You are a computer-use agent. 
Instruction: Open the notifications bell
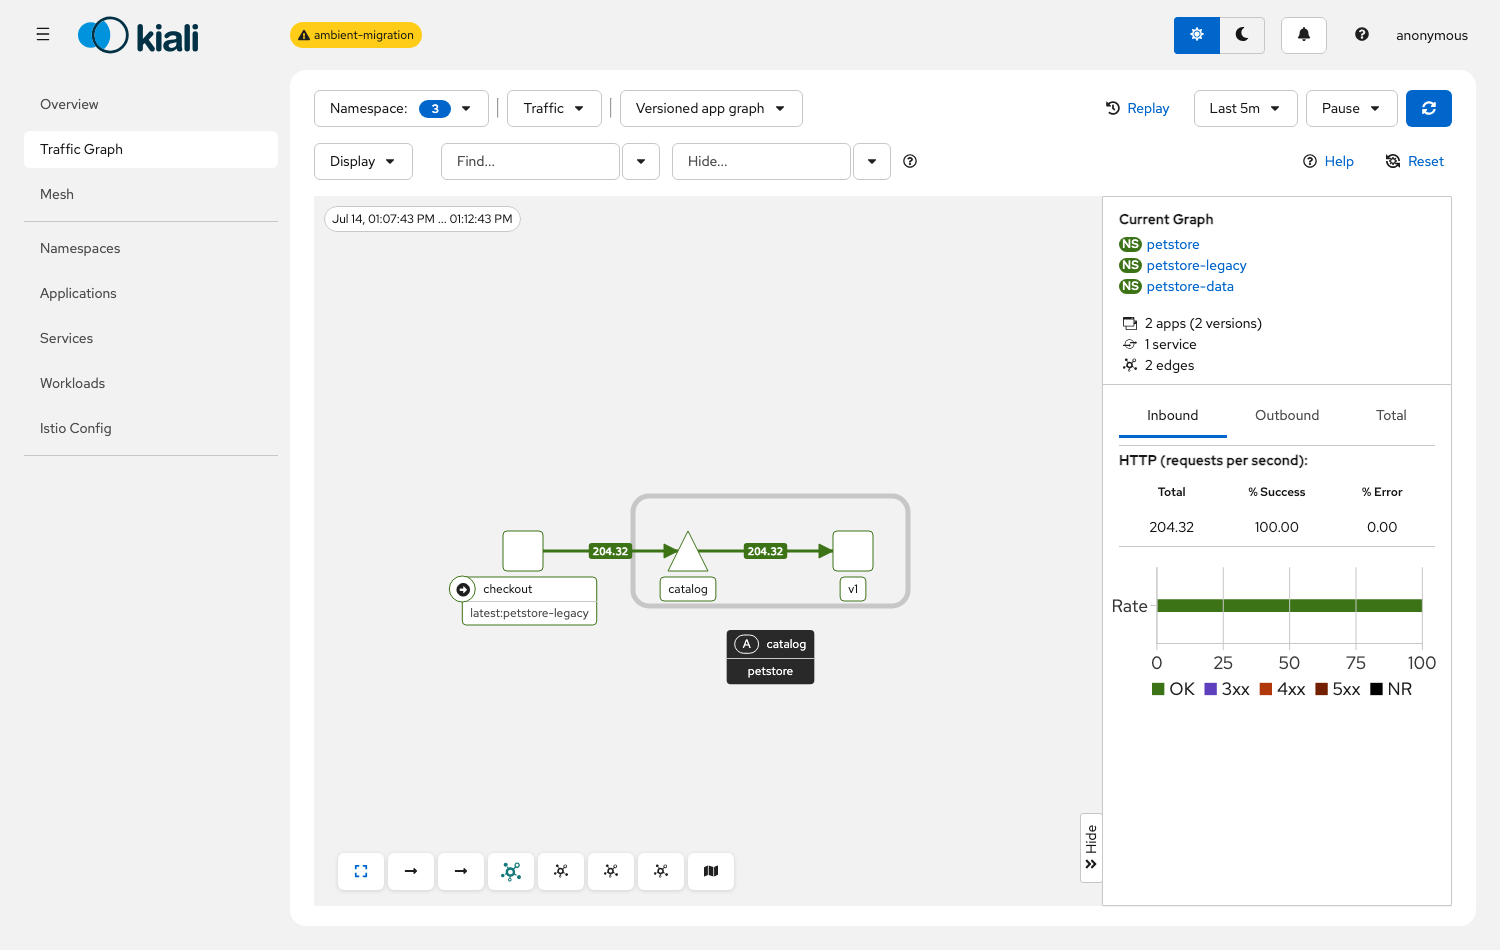1303,35
